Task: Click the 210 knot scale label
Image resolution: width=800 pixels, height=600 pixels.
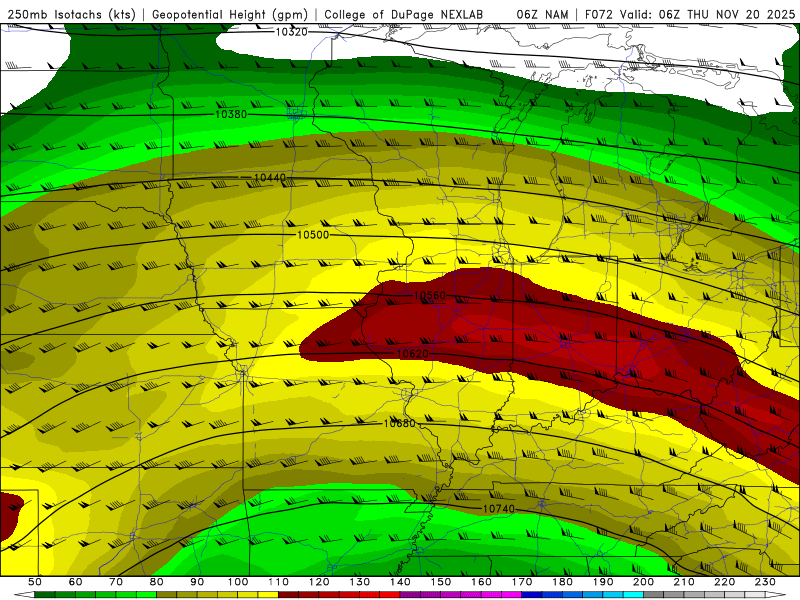Action: click(x=684, y=582)
